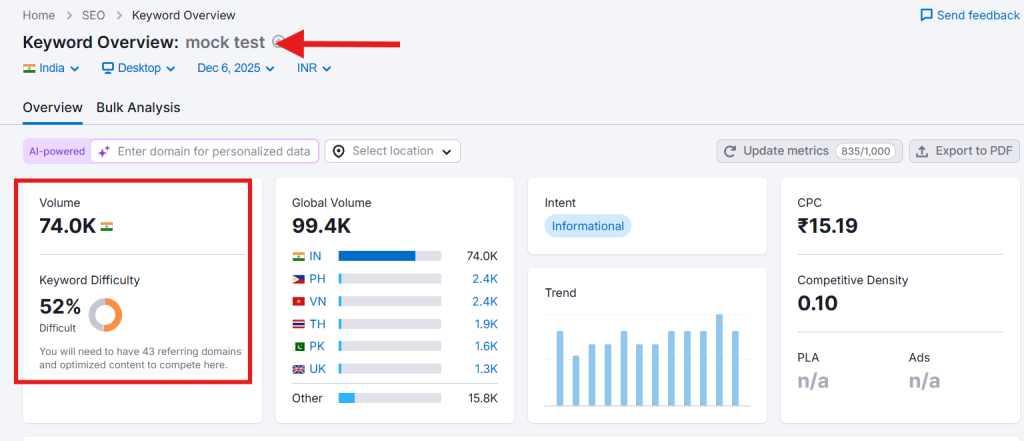Click the PH volume progress bar
The width and height of the screenshot is (1024, 441).
click(390, 279)
